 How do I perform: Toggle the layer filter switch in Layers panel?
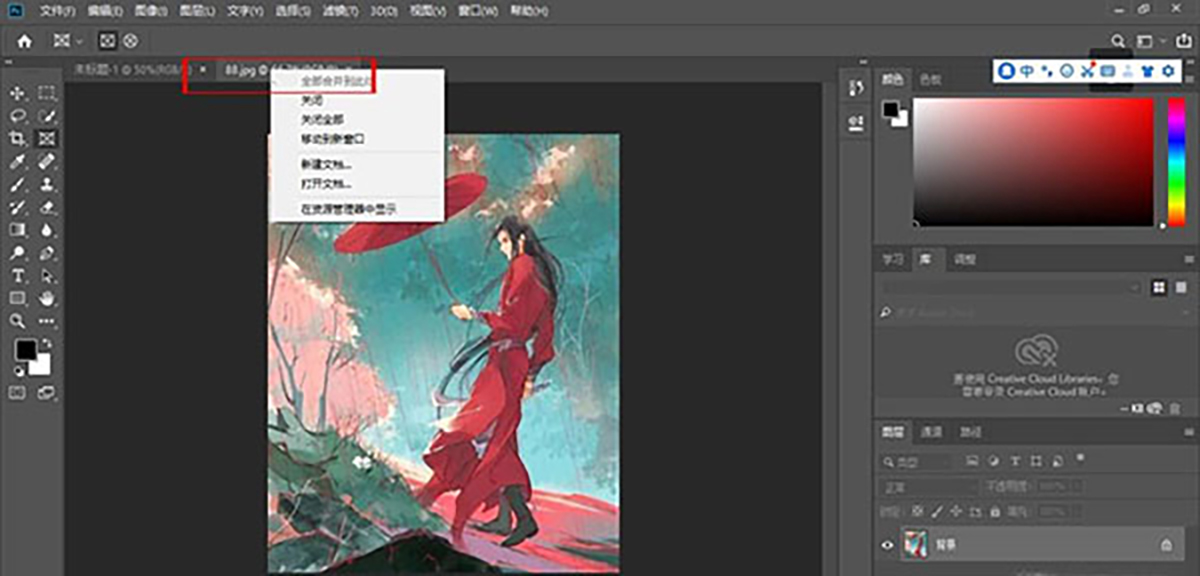pyautogui.click(x=1080, y=458)
